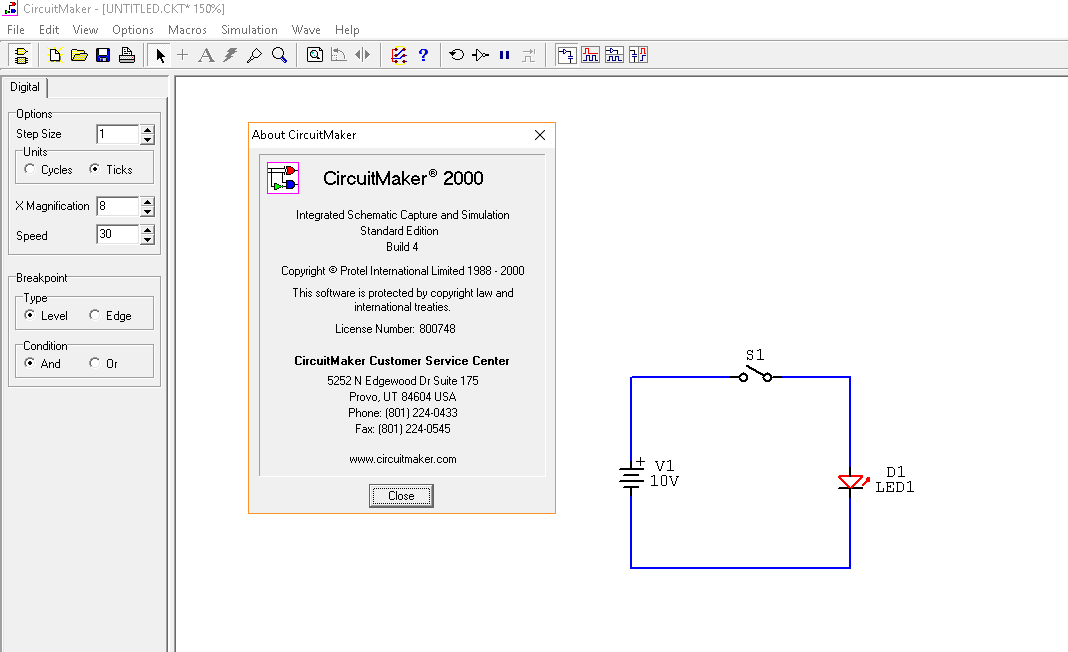
Task: Click the Mirror toolbar icon
Action: click(x=362, y=55)
